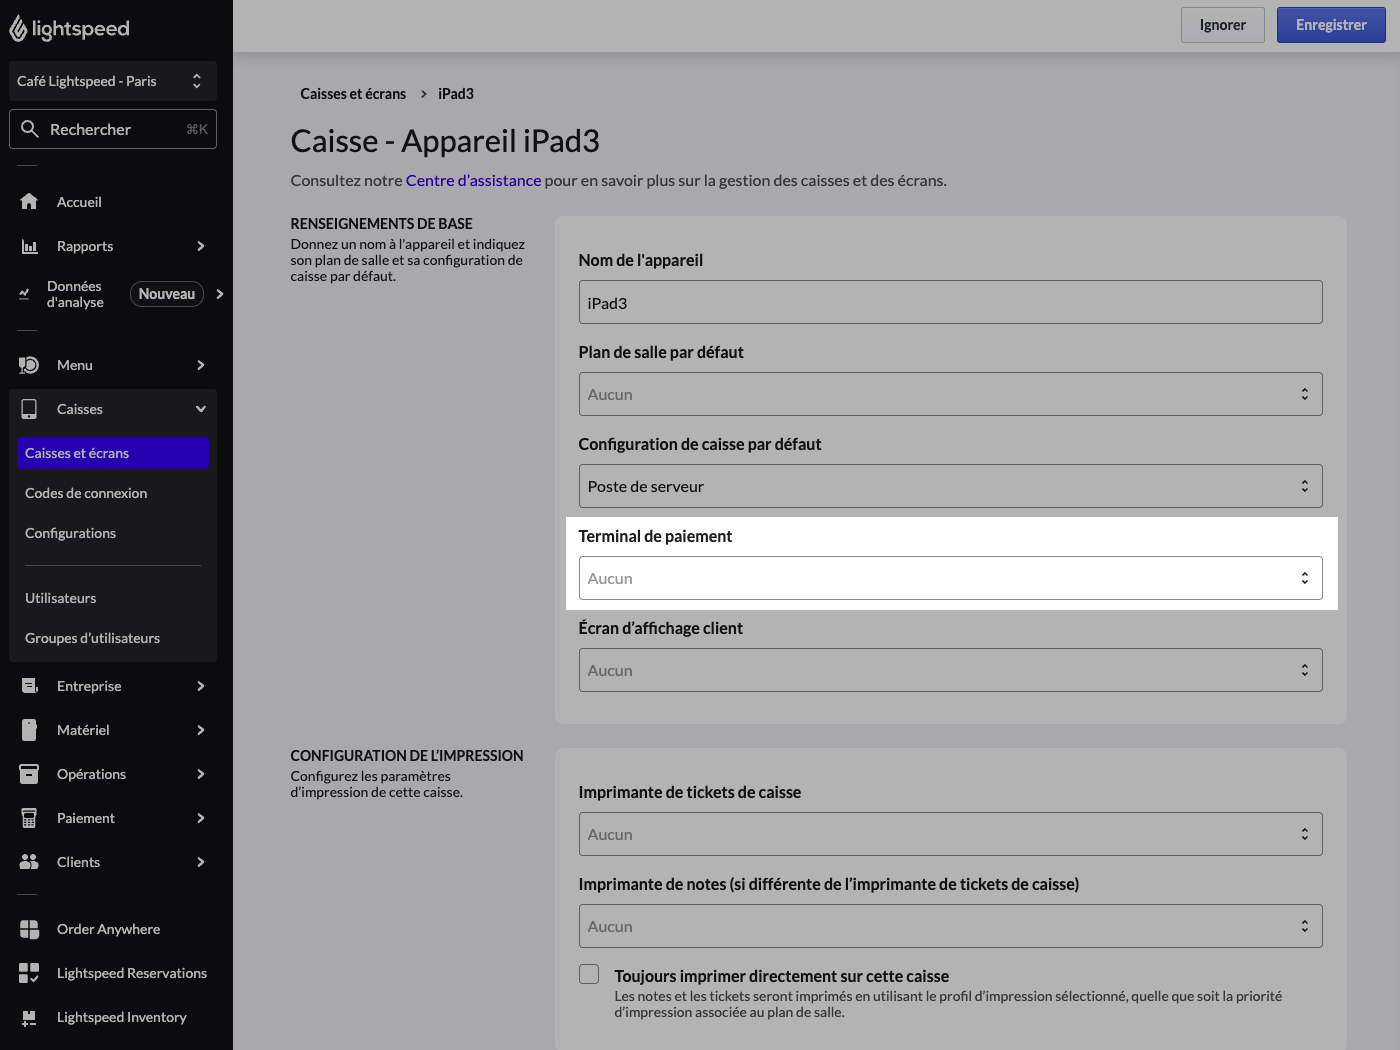Click the Lightspeed Inventory icon

29,1017
